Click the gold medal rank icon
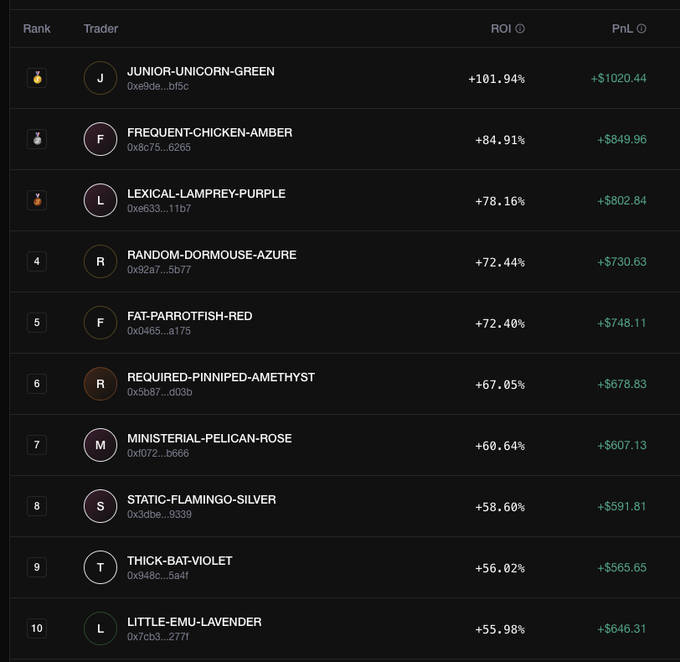The image size is (680, 662). (37, 78)
